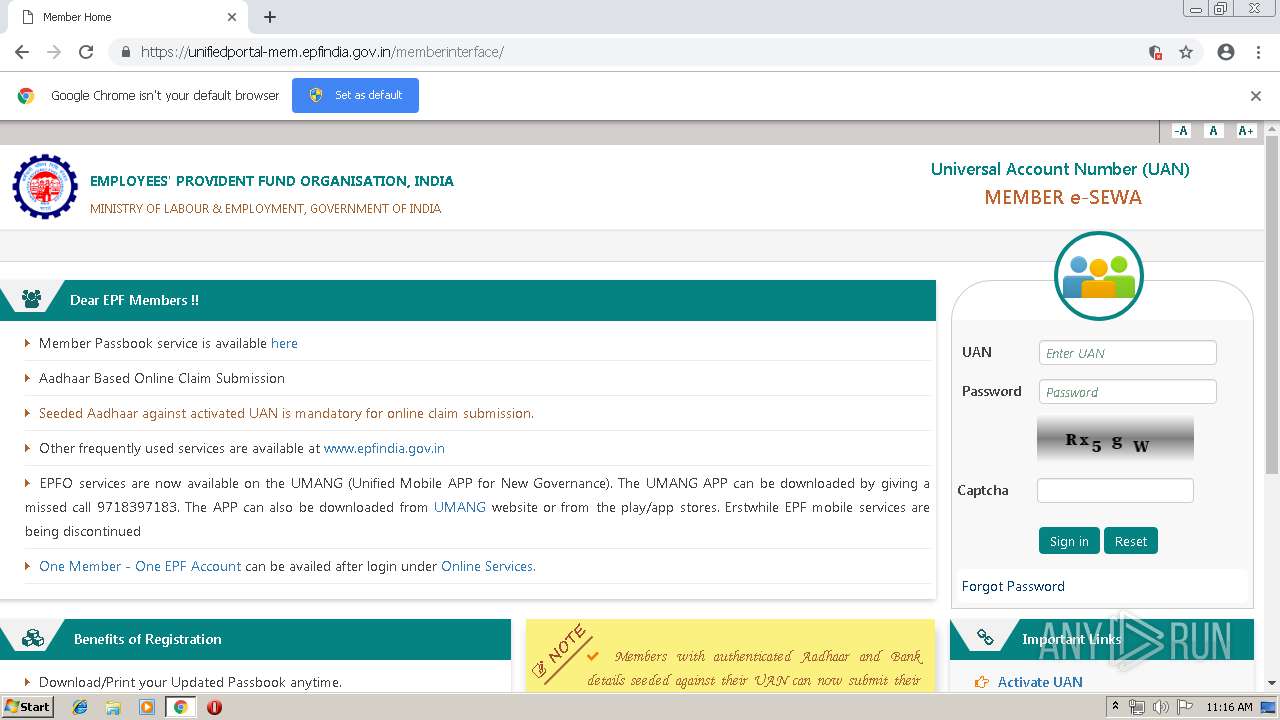Decrease font size with -A
This screenshot has height=720, width=1280.
pyautogui.click(x=1181, y=131)
